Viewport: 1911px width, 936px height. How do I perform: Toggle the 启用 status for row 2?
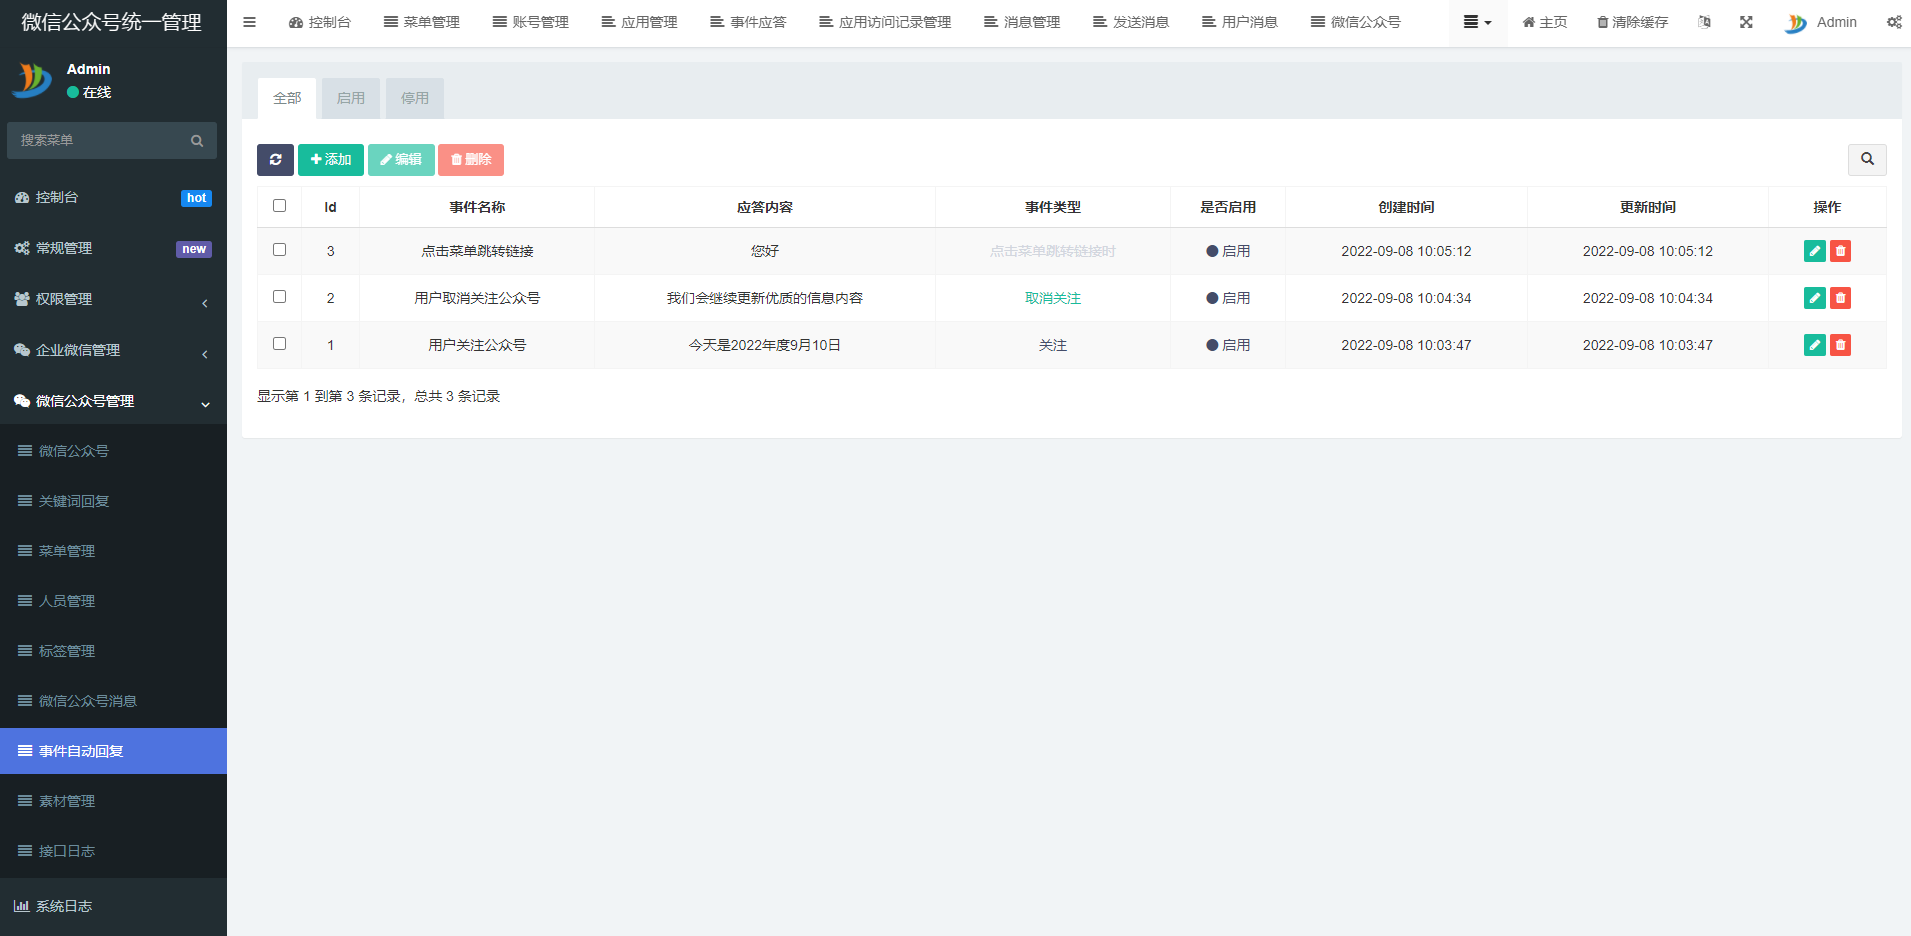point(1228,298)
